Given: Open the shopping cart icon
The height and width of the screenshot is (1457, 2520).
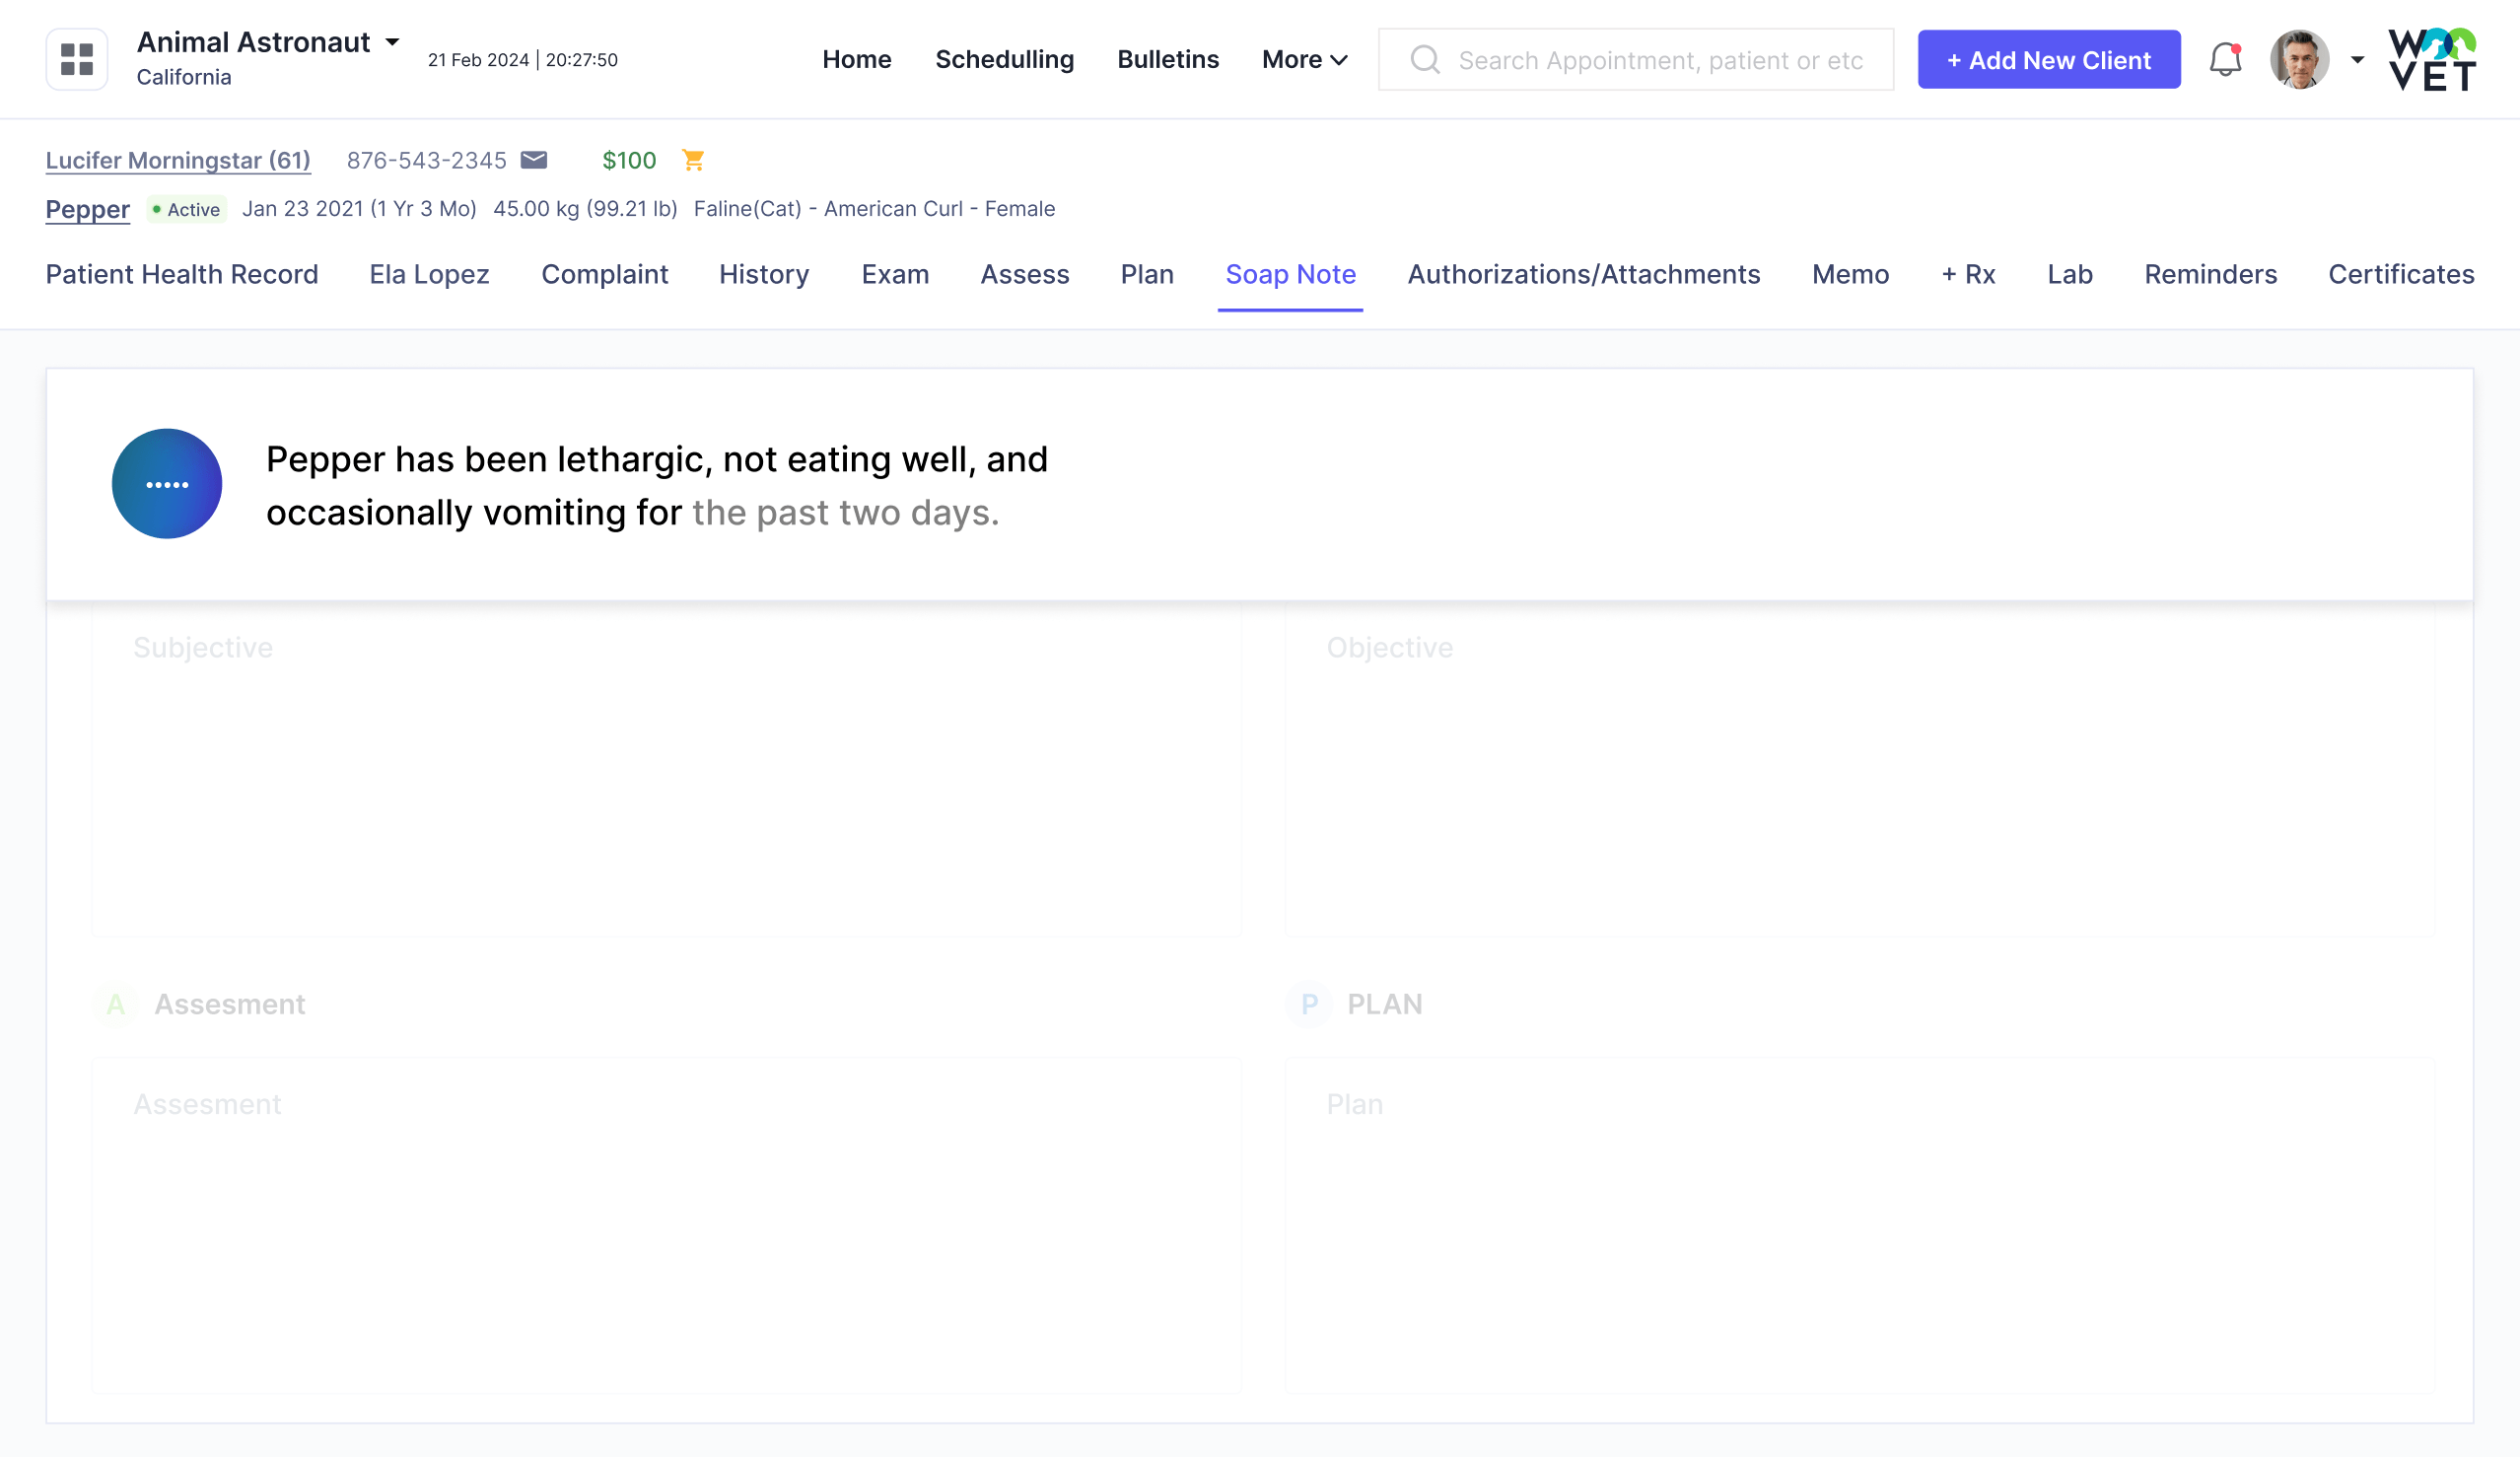Looking at the screenshot, I should (x=693, y=160).
